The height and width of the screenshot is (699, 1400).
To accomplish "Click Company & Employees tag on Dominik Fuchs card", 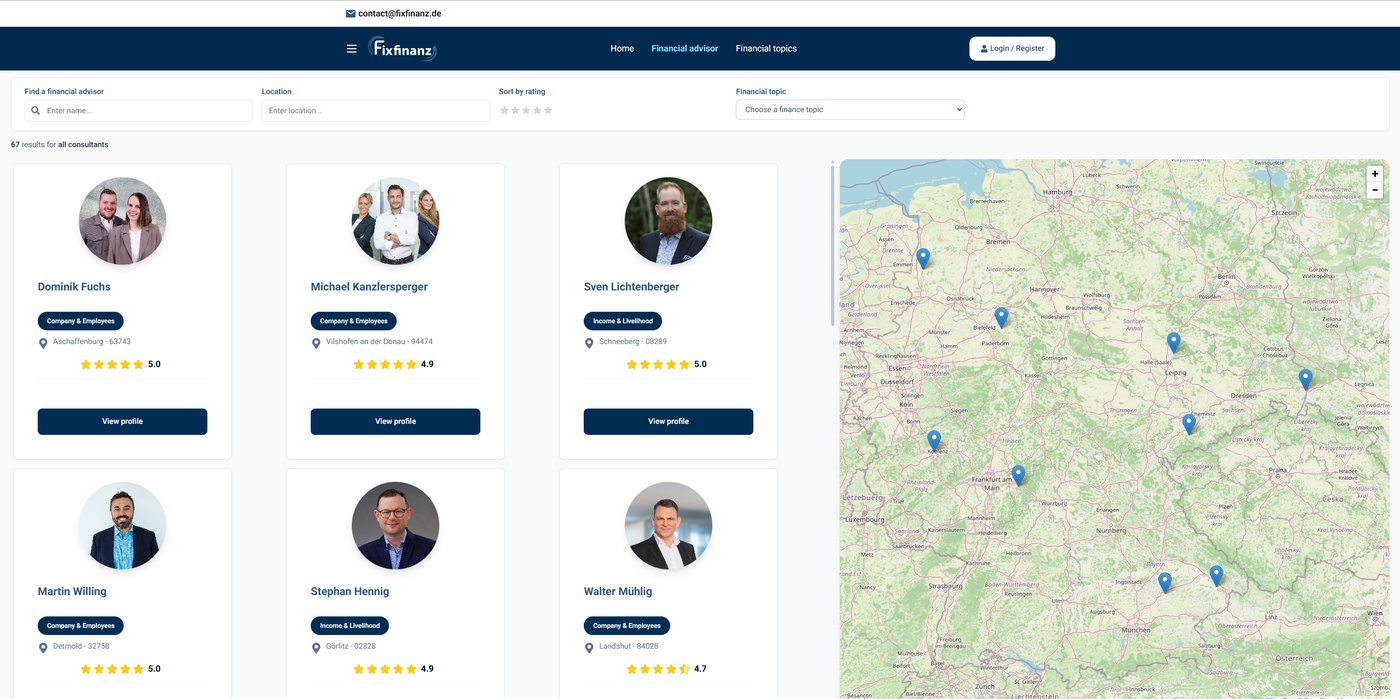I will 81,321.
